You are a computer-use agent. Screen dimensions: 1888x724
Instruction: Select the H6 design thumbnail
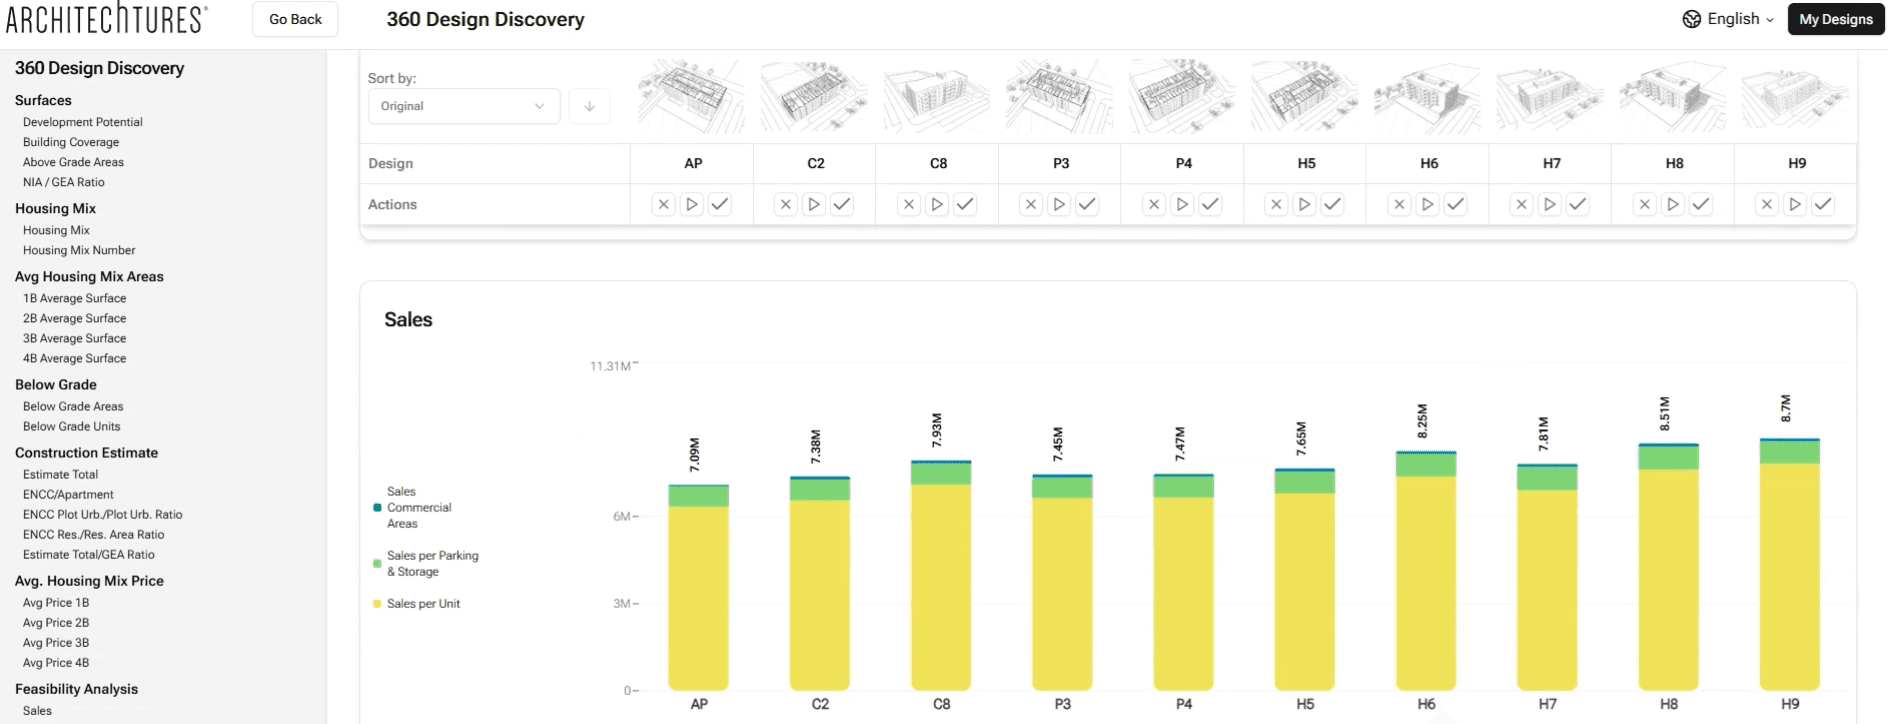click(1428, 97)
